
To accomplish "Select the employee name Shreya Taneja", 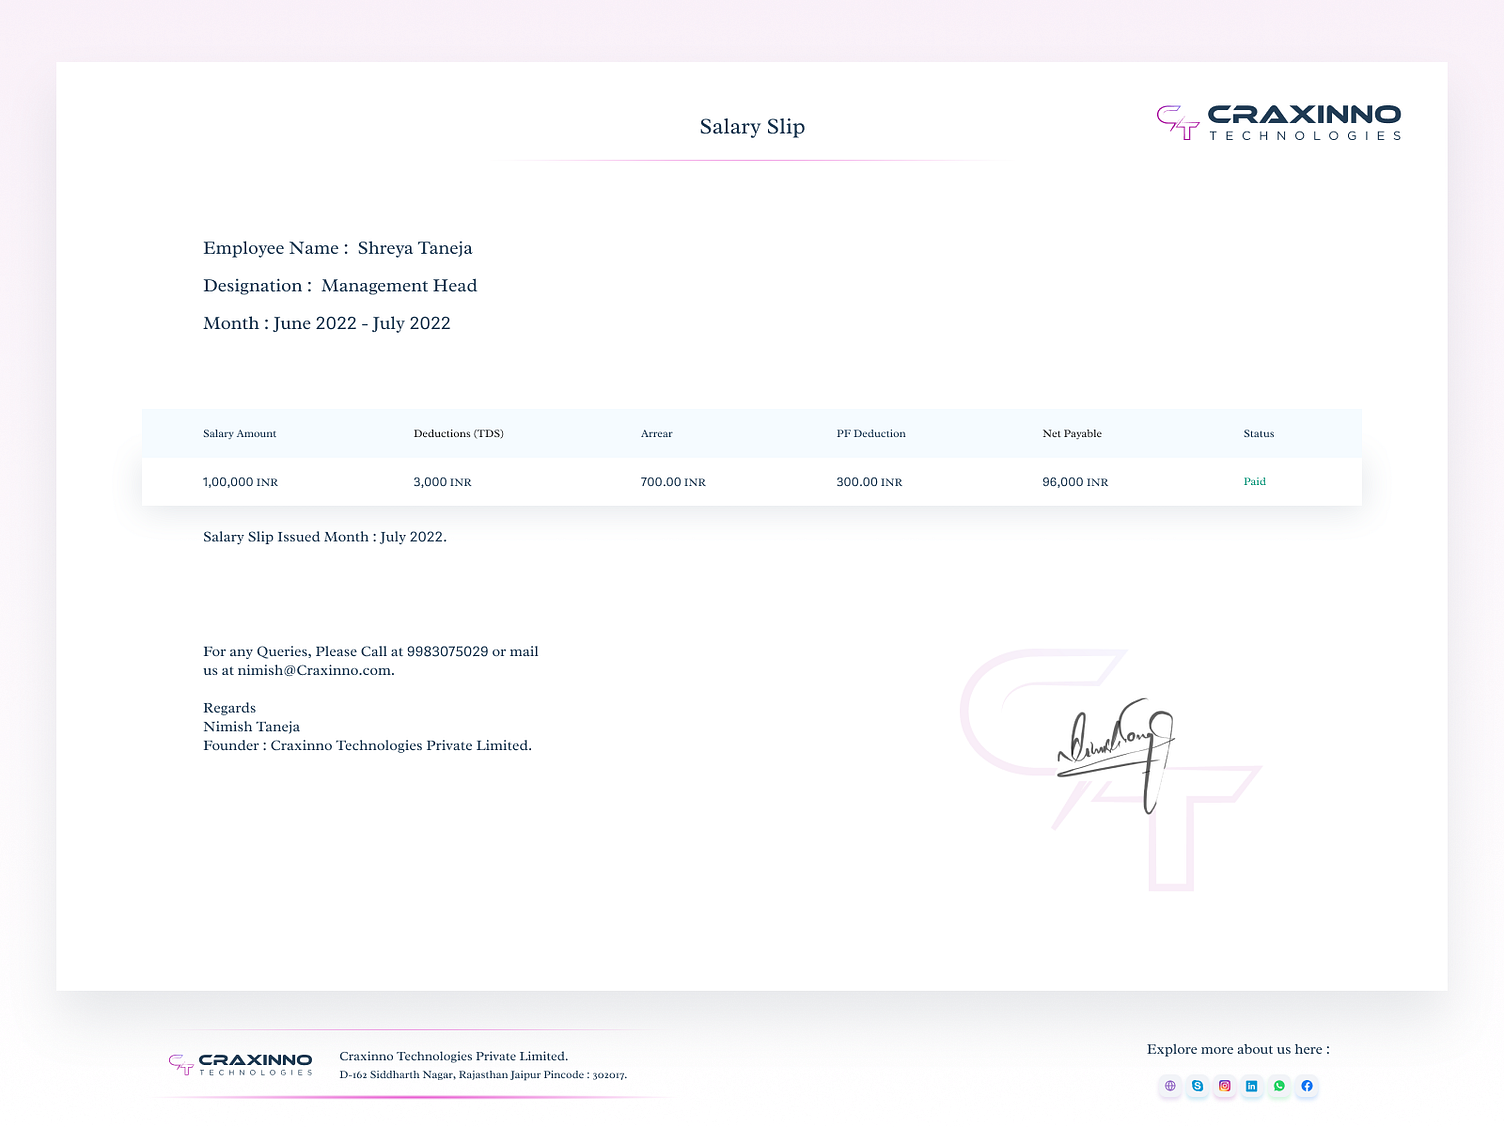I will coord(415,248).
